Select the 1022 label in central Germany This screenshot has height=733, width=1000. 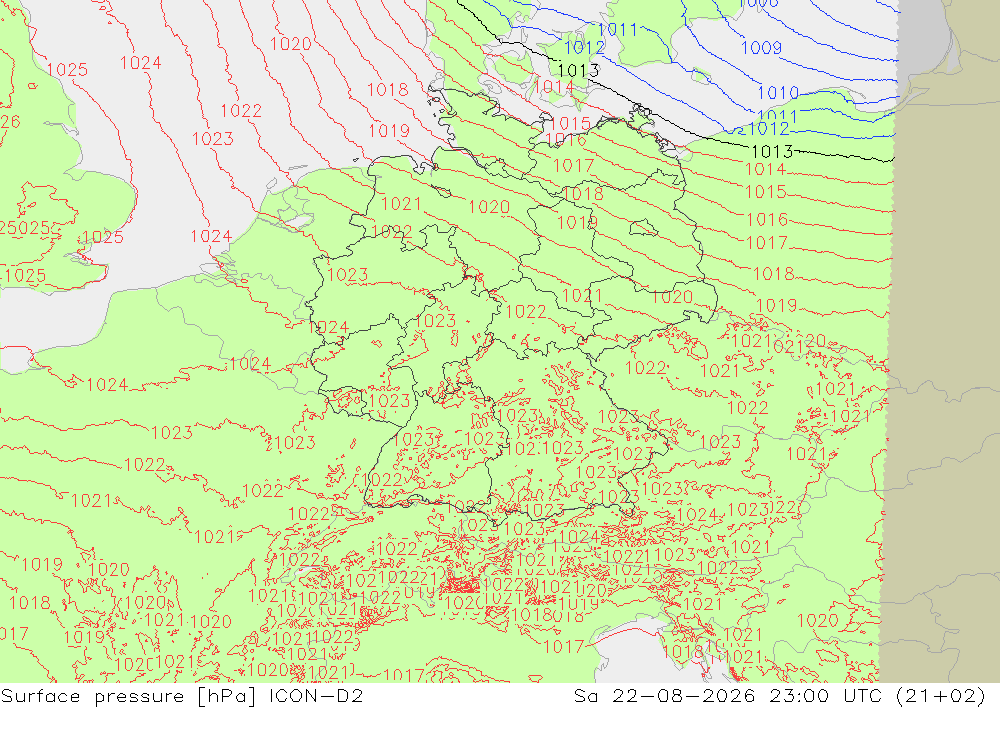[x=526, y=311]
